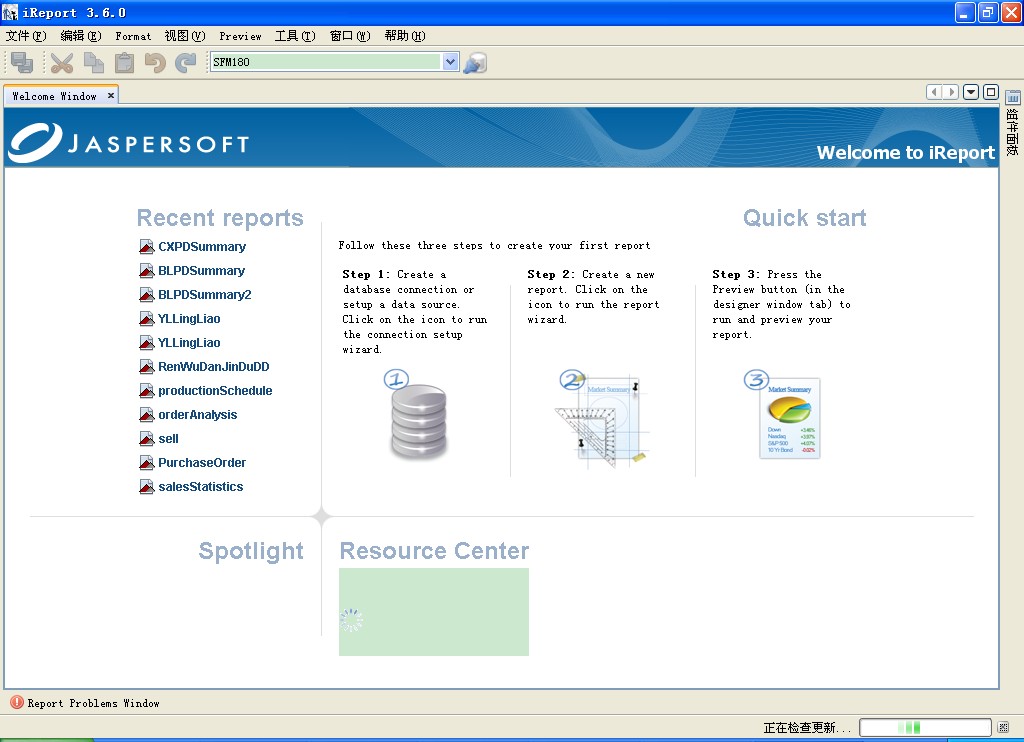Image resolution: width=1024 pixels, height=742 pixels.
Task: Click the Report Problems Window label
Action: 93,703
